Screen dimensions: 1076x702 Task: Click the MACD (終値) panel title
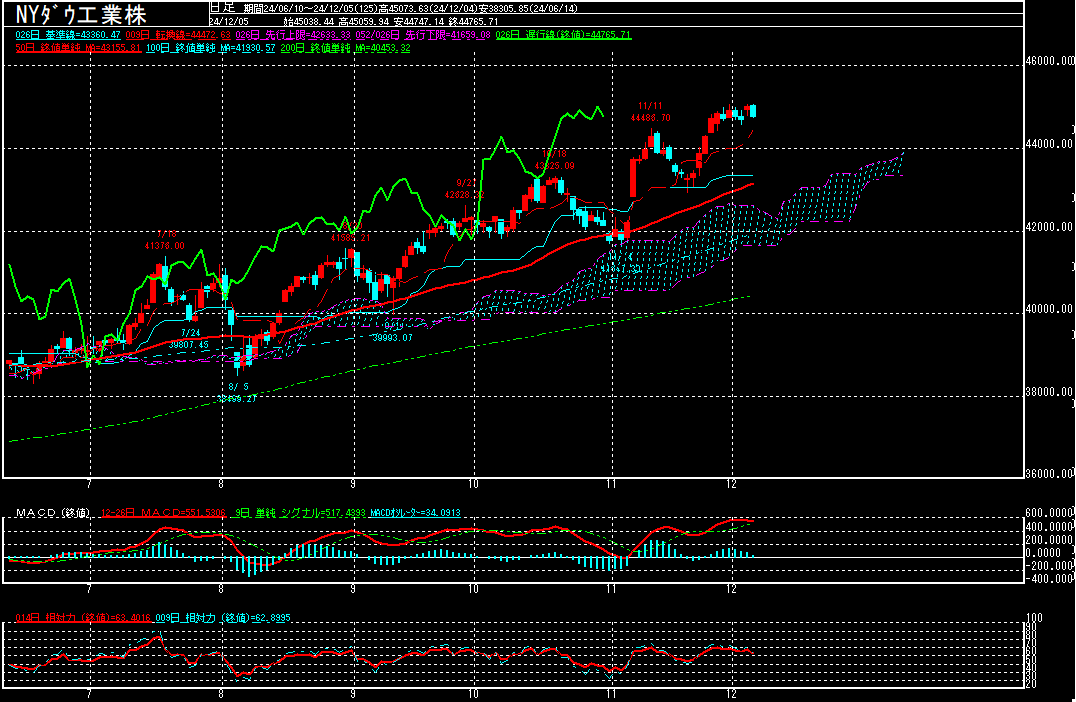pos(53,513)
